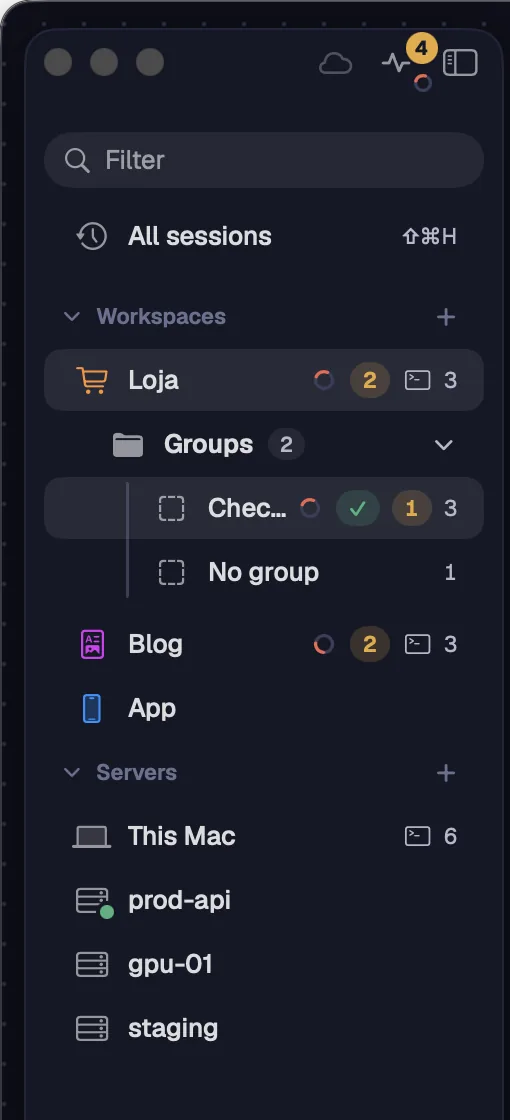
Task: Select the Chec… group row
Action: 264,508
